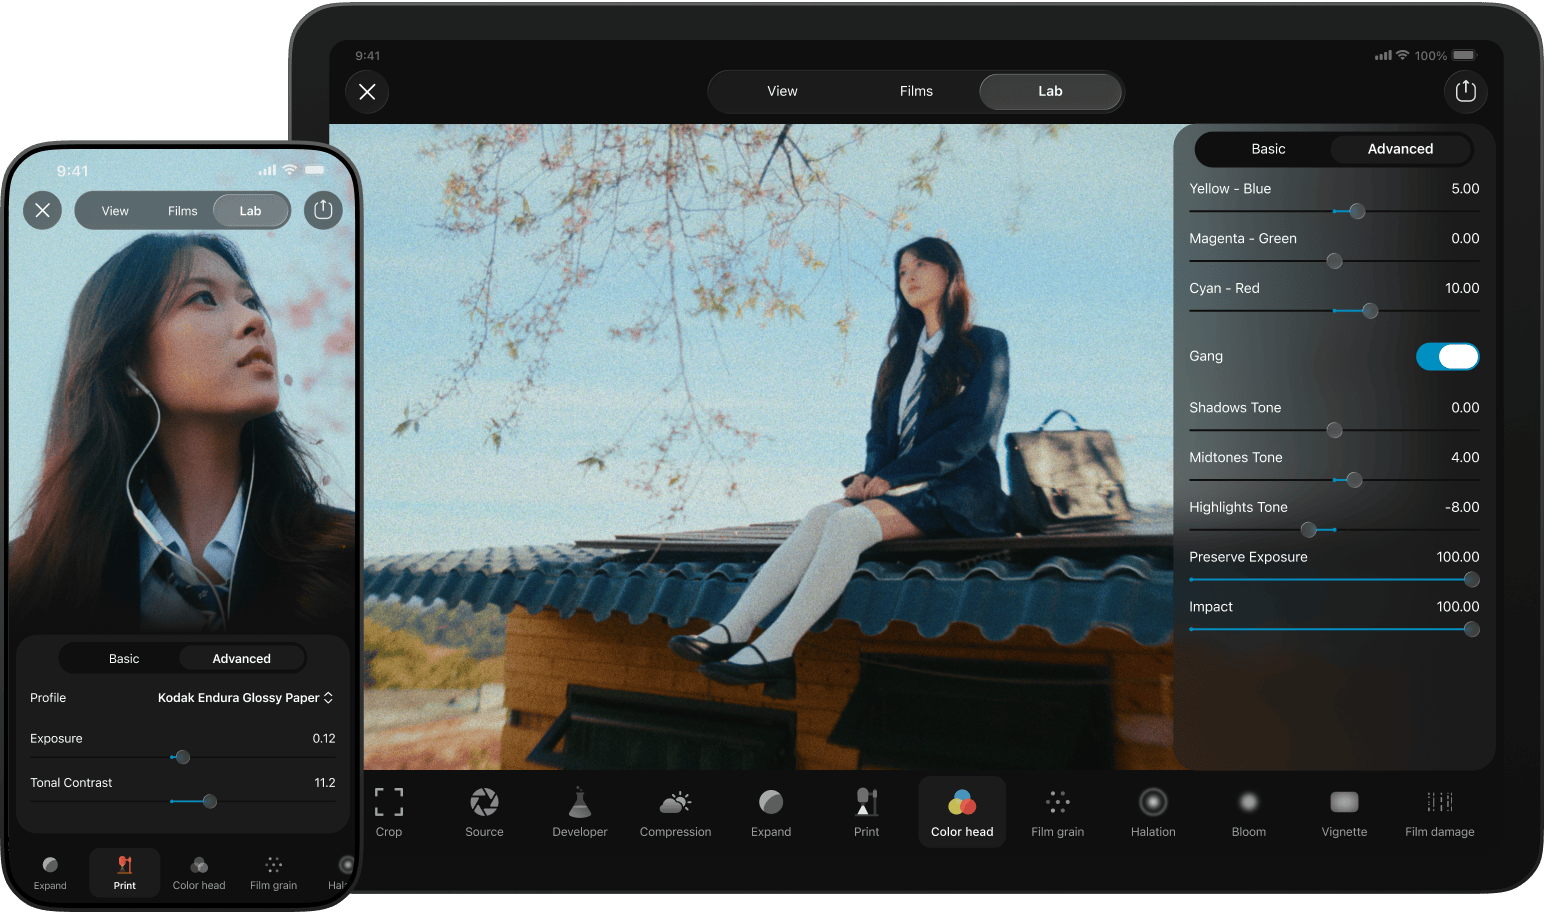
Task: Select the Print tool on phone
Action: coord(125,872)
